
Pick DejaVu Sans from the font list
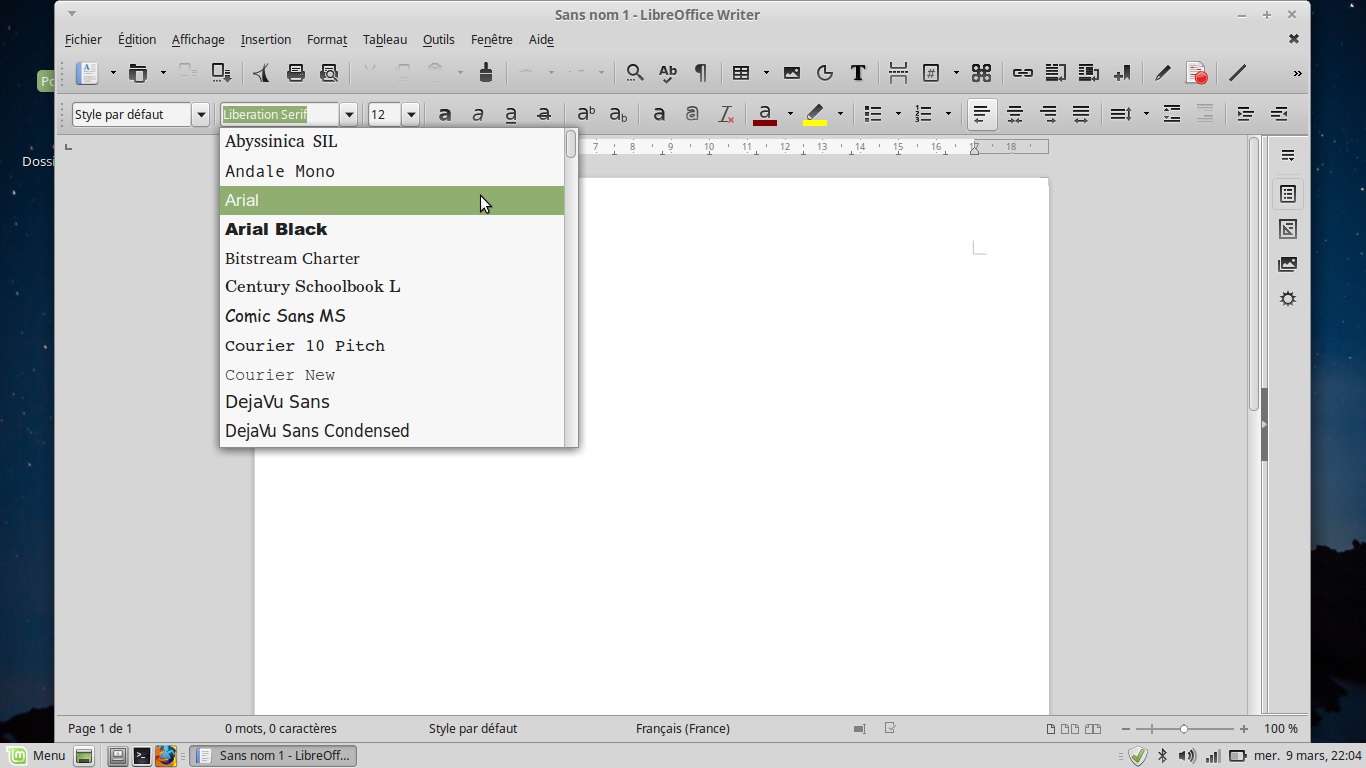pyautogui.click(x=392, y=402)
